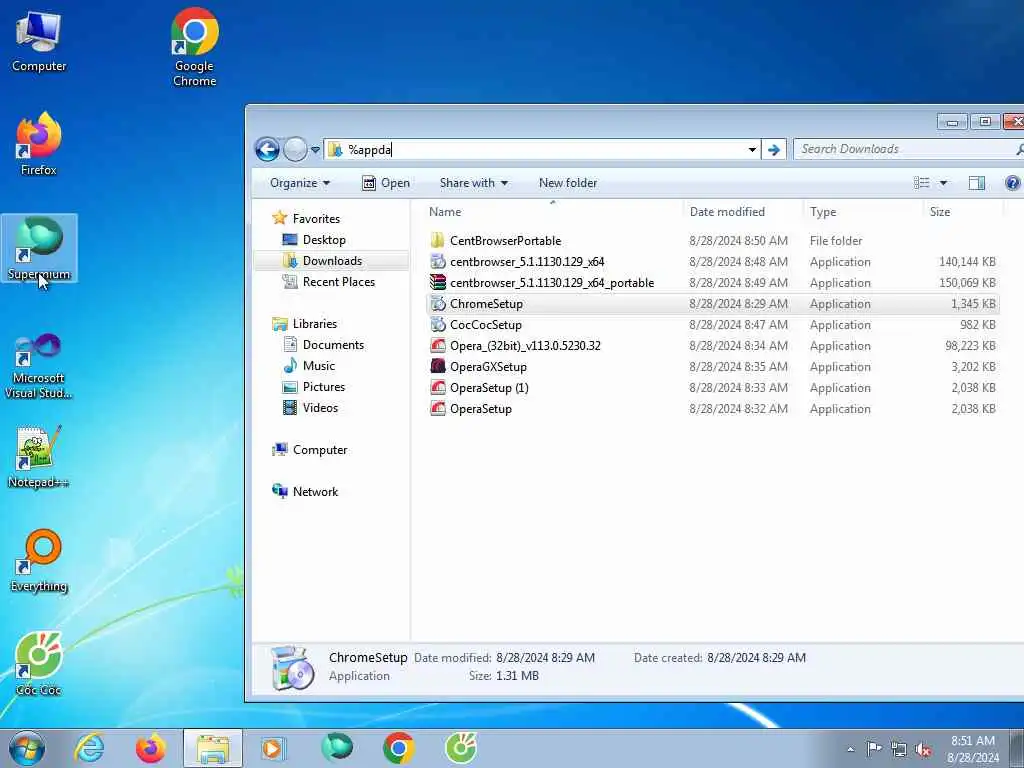Open Supermium from the taskbar
Viewport: 1024px width, 768px height.
pyautogui.click(x=337, y=748)
